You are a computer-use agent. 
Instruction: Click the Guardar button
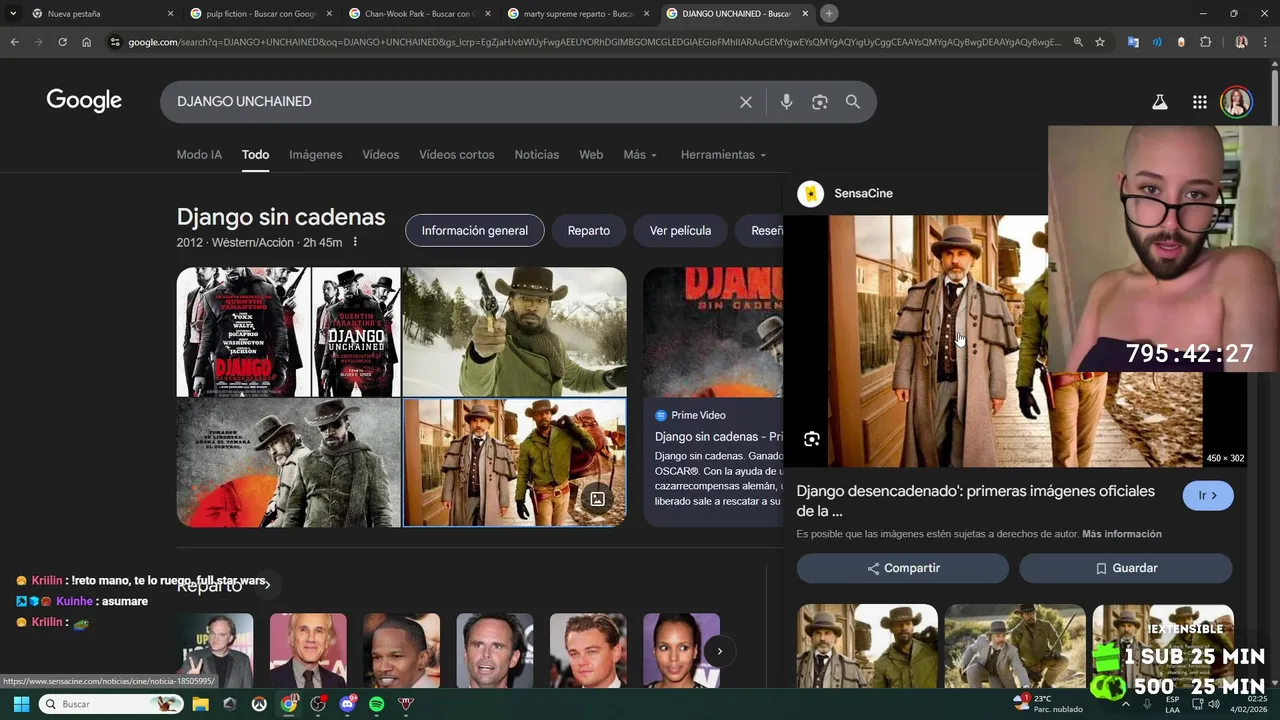[1125, 568]
